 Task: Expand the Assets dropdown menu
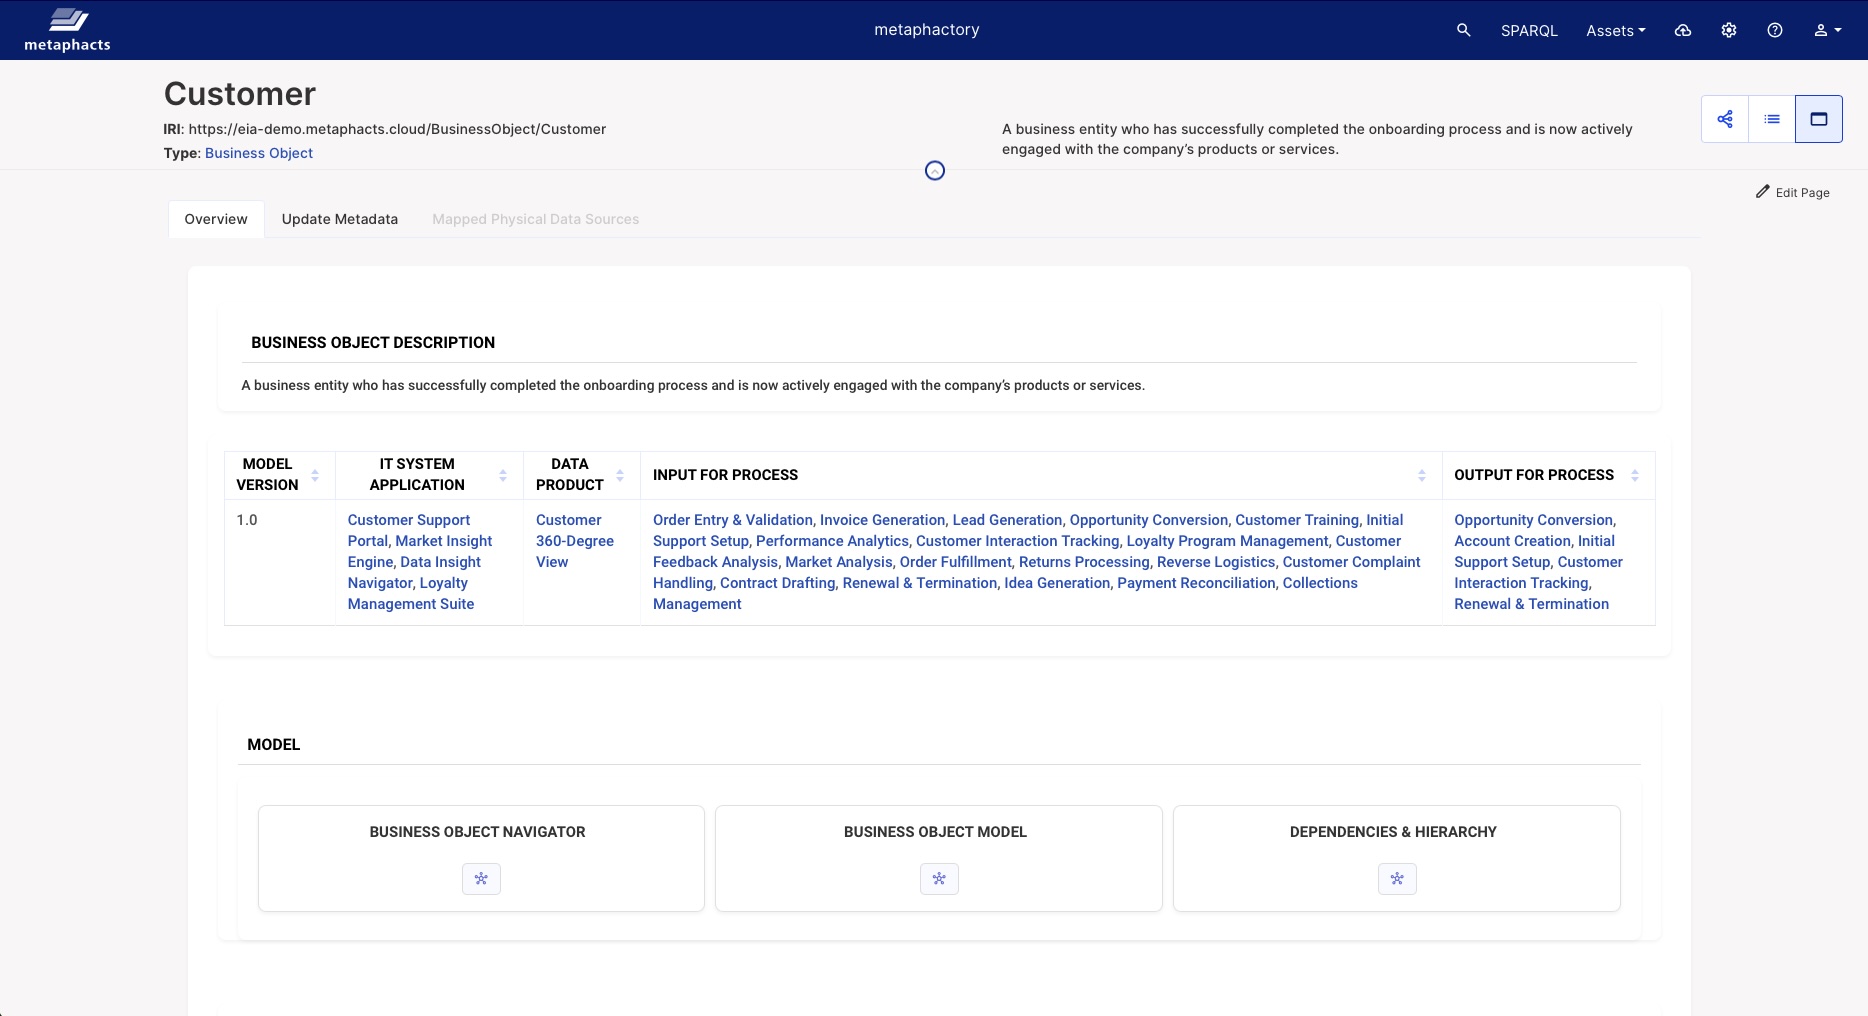pyautogui.click(x=1615, y=30)
